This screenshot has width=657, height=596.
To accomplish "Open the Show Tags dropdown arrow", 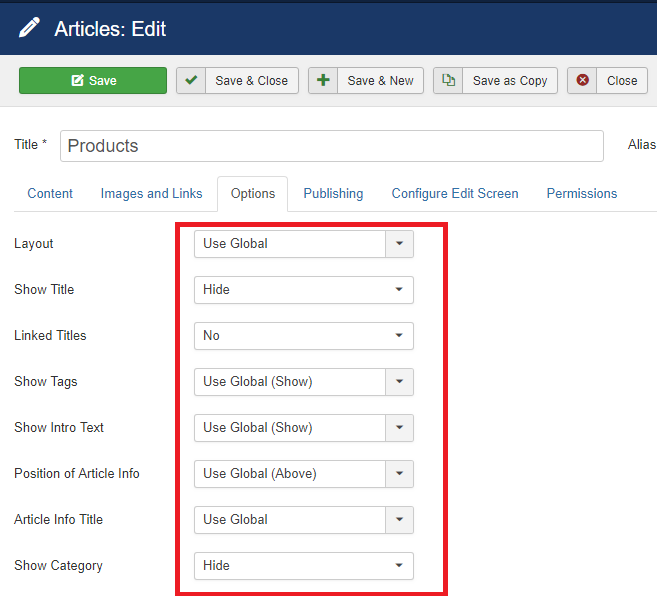I will (x=399, y=382).
